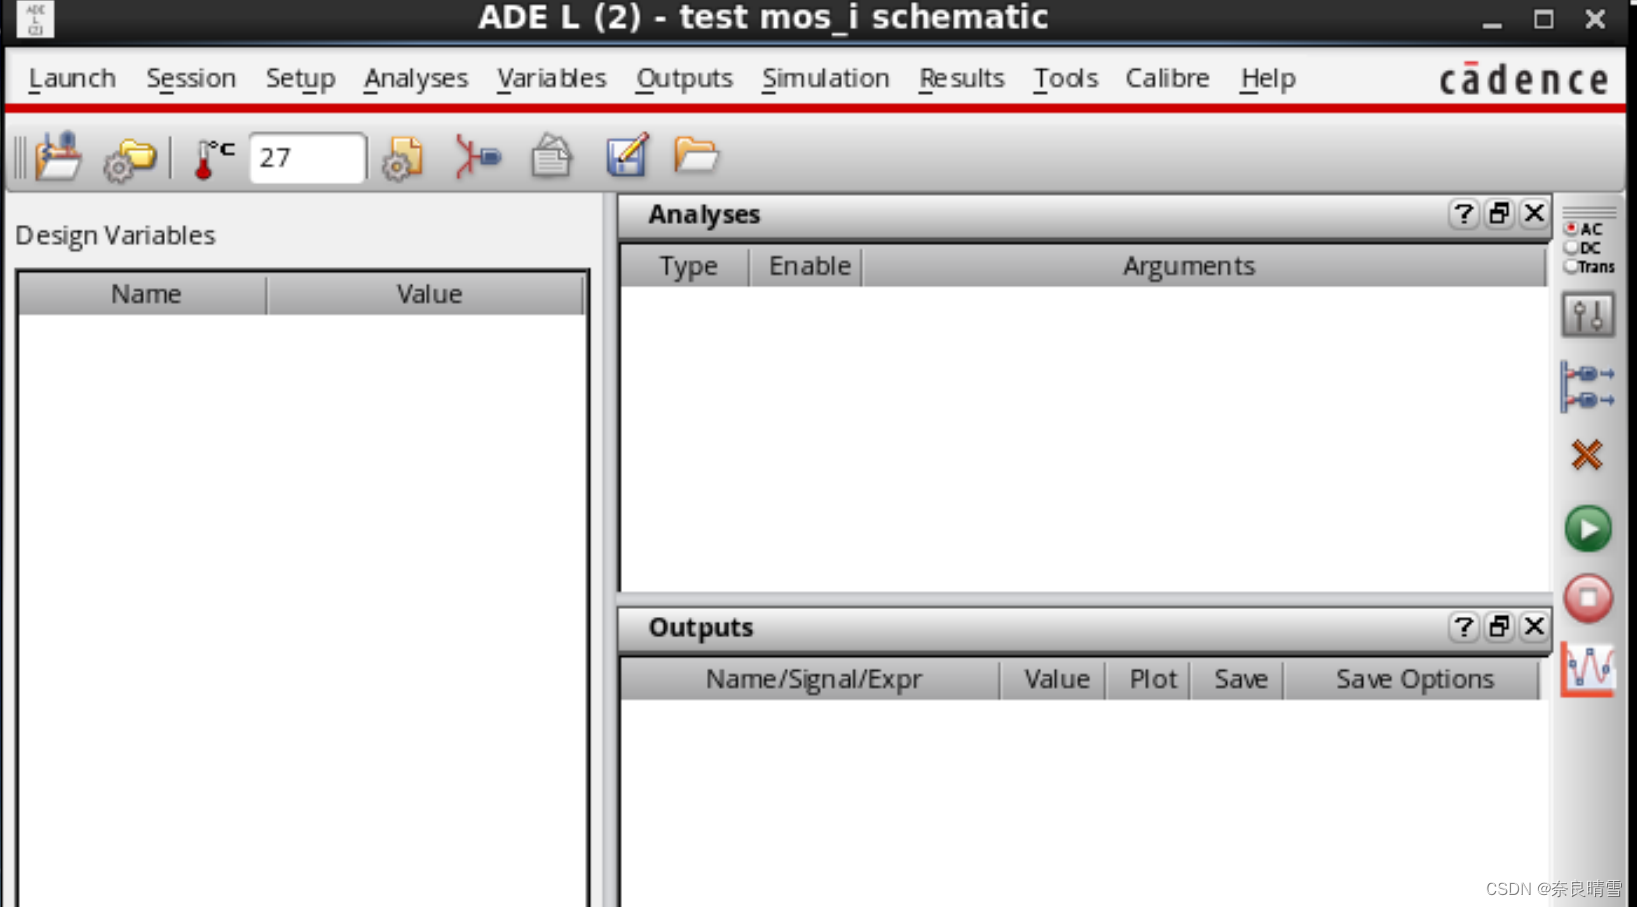Click the red probe outputs toolbar icon
1637x907 pixels.
coord(477,157)
